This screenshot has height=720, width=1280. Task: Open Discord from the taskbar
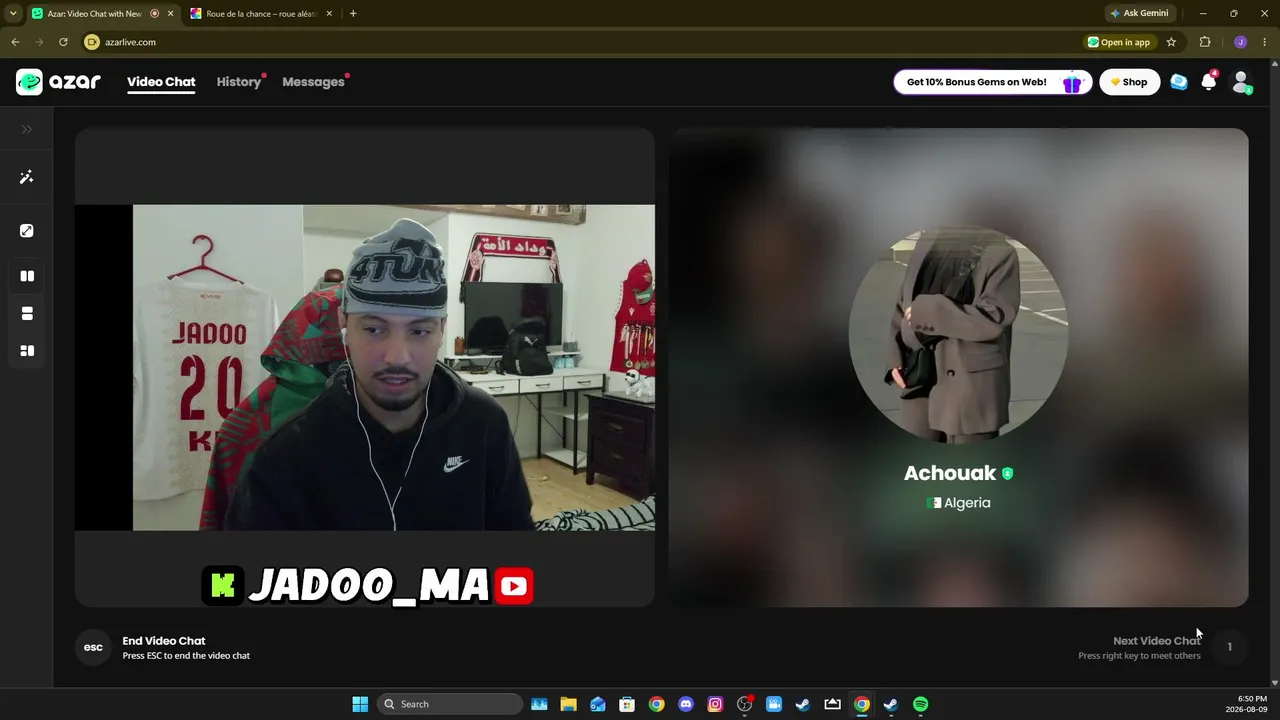(x=686, y=704)
